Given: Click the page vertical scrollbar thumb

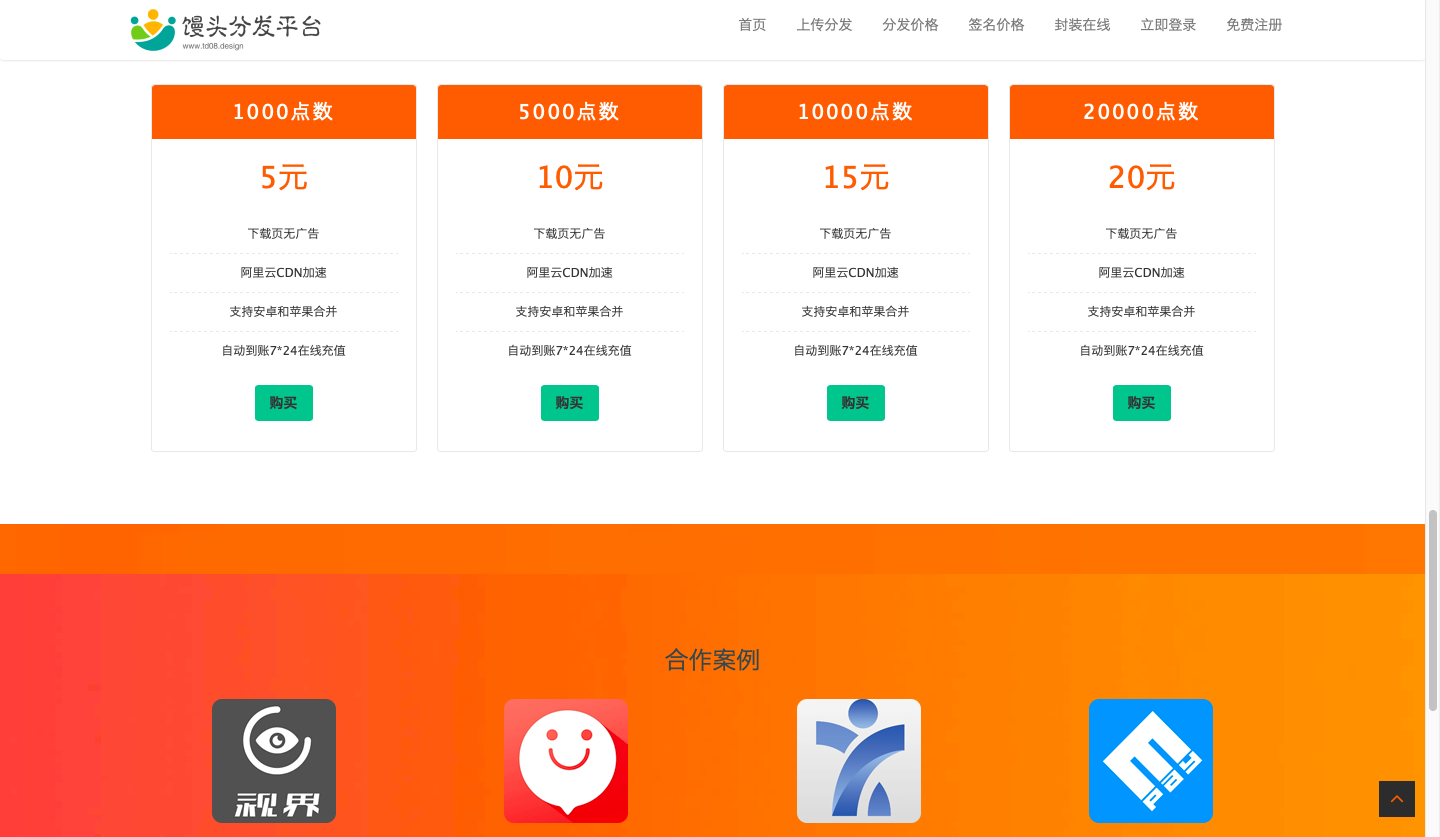Looking at the screenshot, I should click(1432, 610).
